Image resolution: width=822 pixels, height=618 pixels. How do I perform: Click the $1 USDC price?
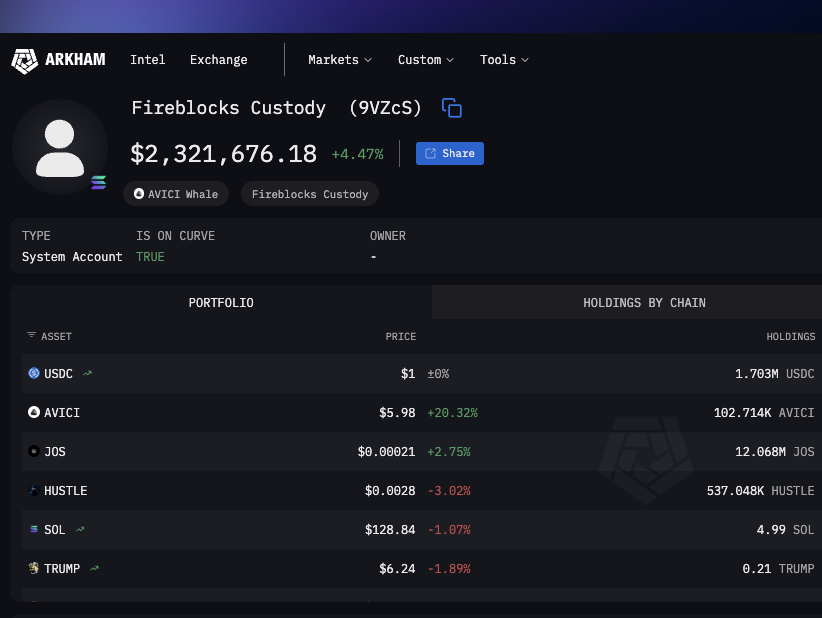click(x=408, y=374)
